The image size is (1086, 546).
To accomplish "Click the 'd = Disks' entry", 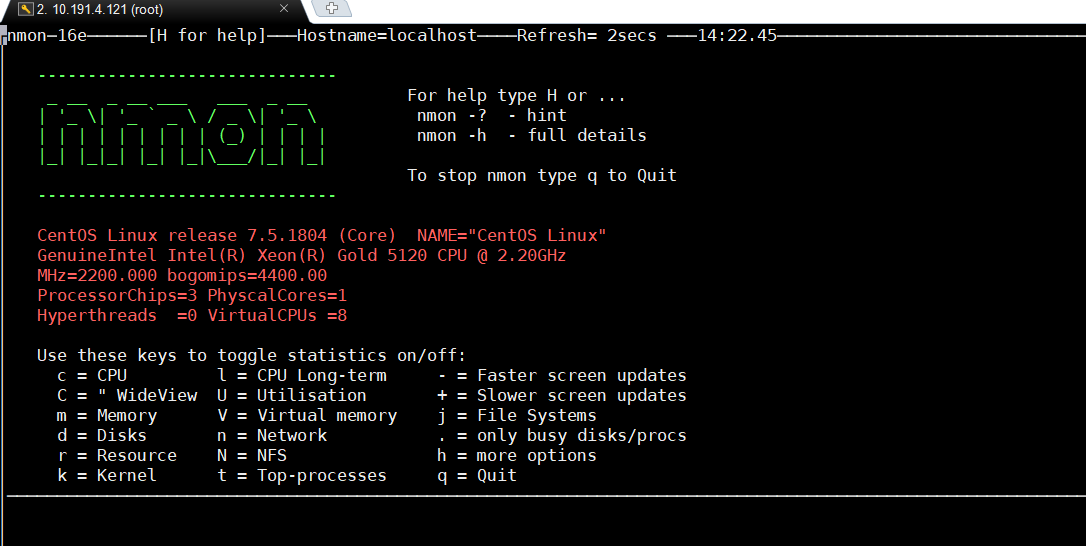I will click(103, 436).
